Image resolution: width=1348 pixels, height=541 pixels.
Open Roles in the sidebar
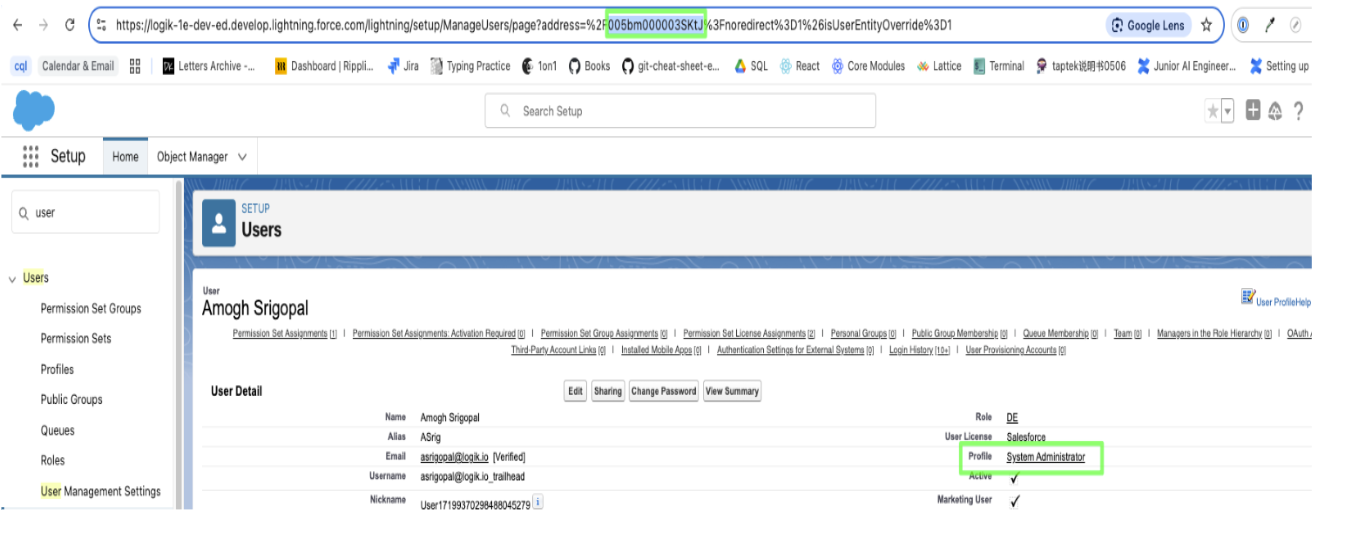click(52, 460)
